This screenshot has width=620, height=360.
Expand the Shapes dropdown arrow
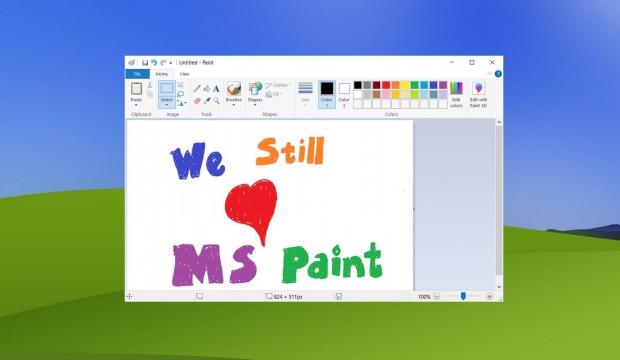point(255,105)
